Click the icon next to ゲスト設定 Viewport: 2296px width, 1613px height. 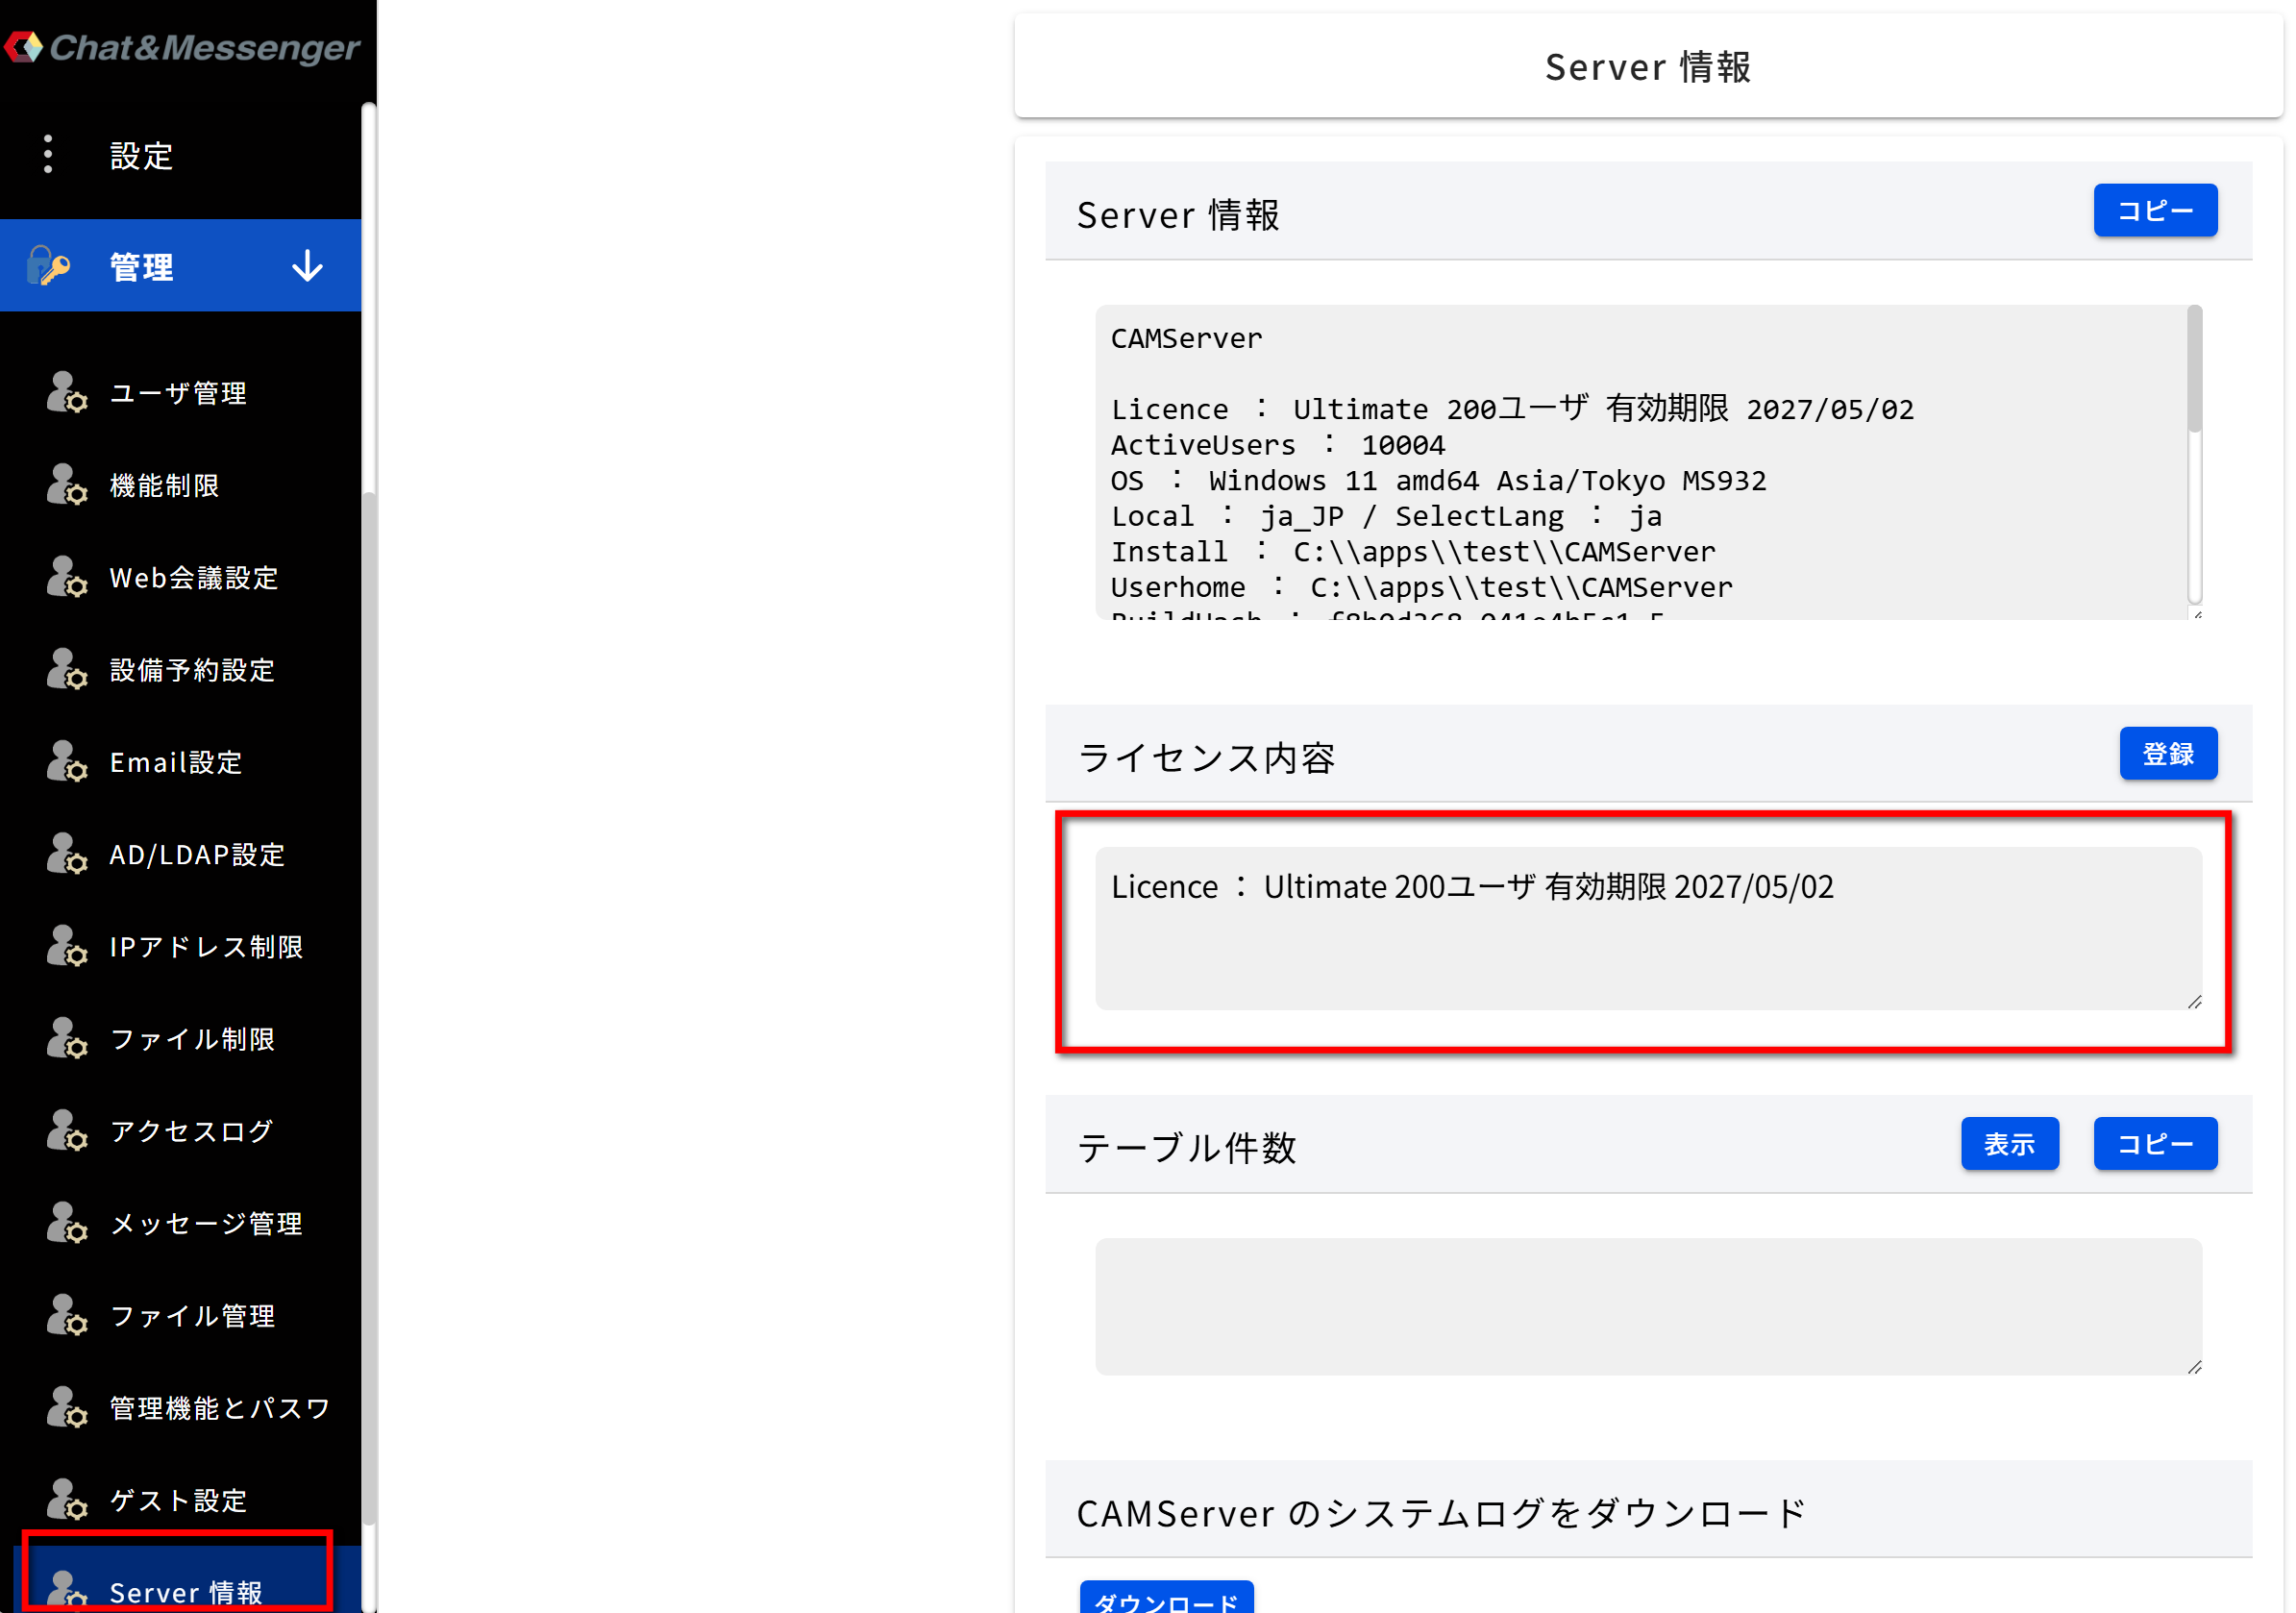click(66, 1499)
